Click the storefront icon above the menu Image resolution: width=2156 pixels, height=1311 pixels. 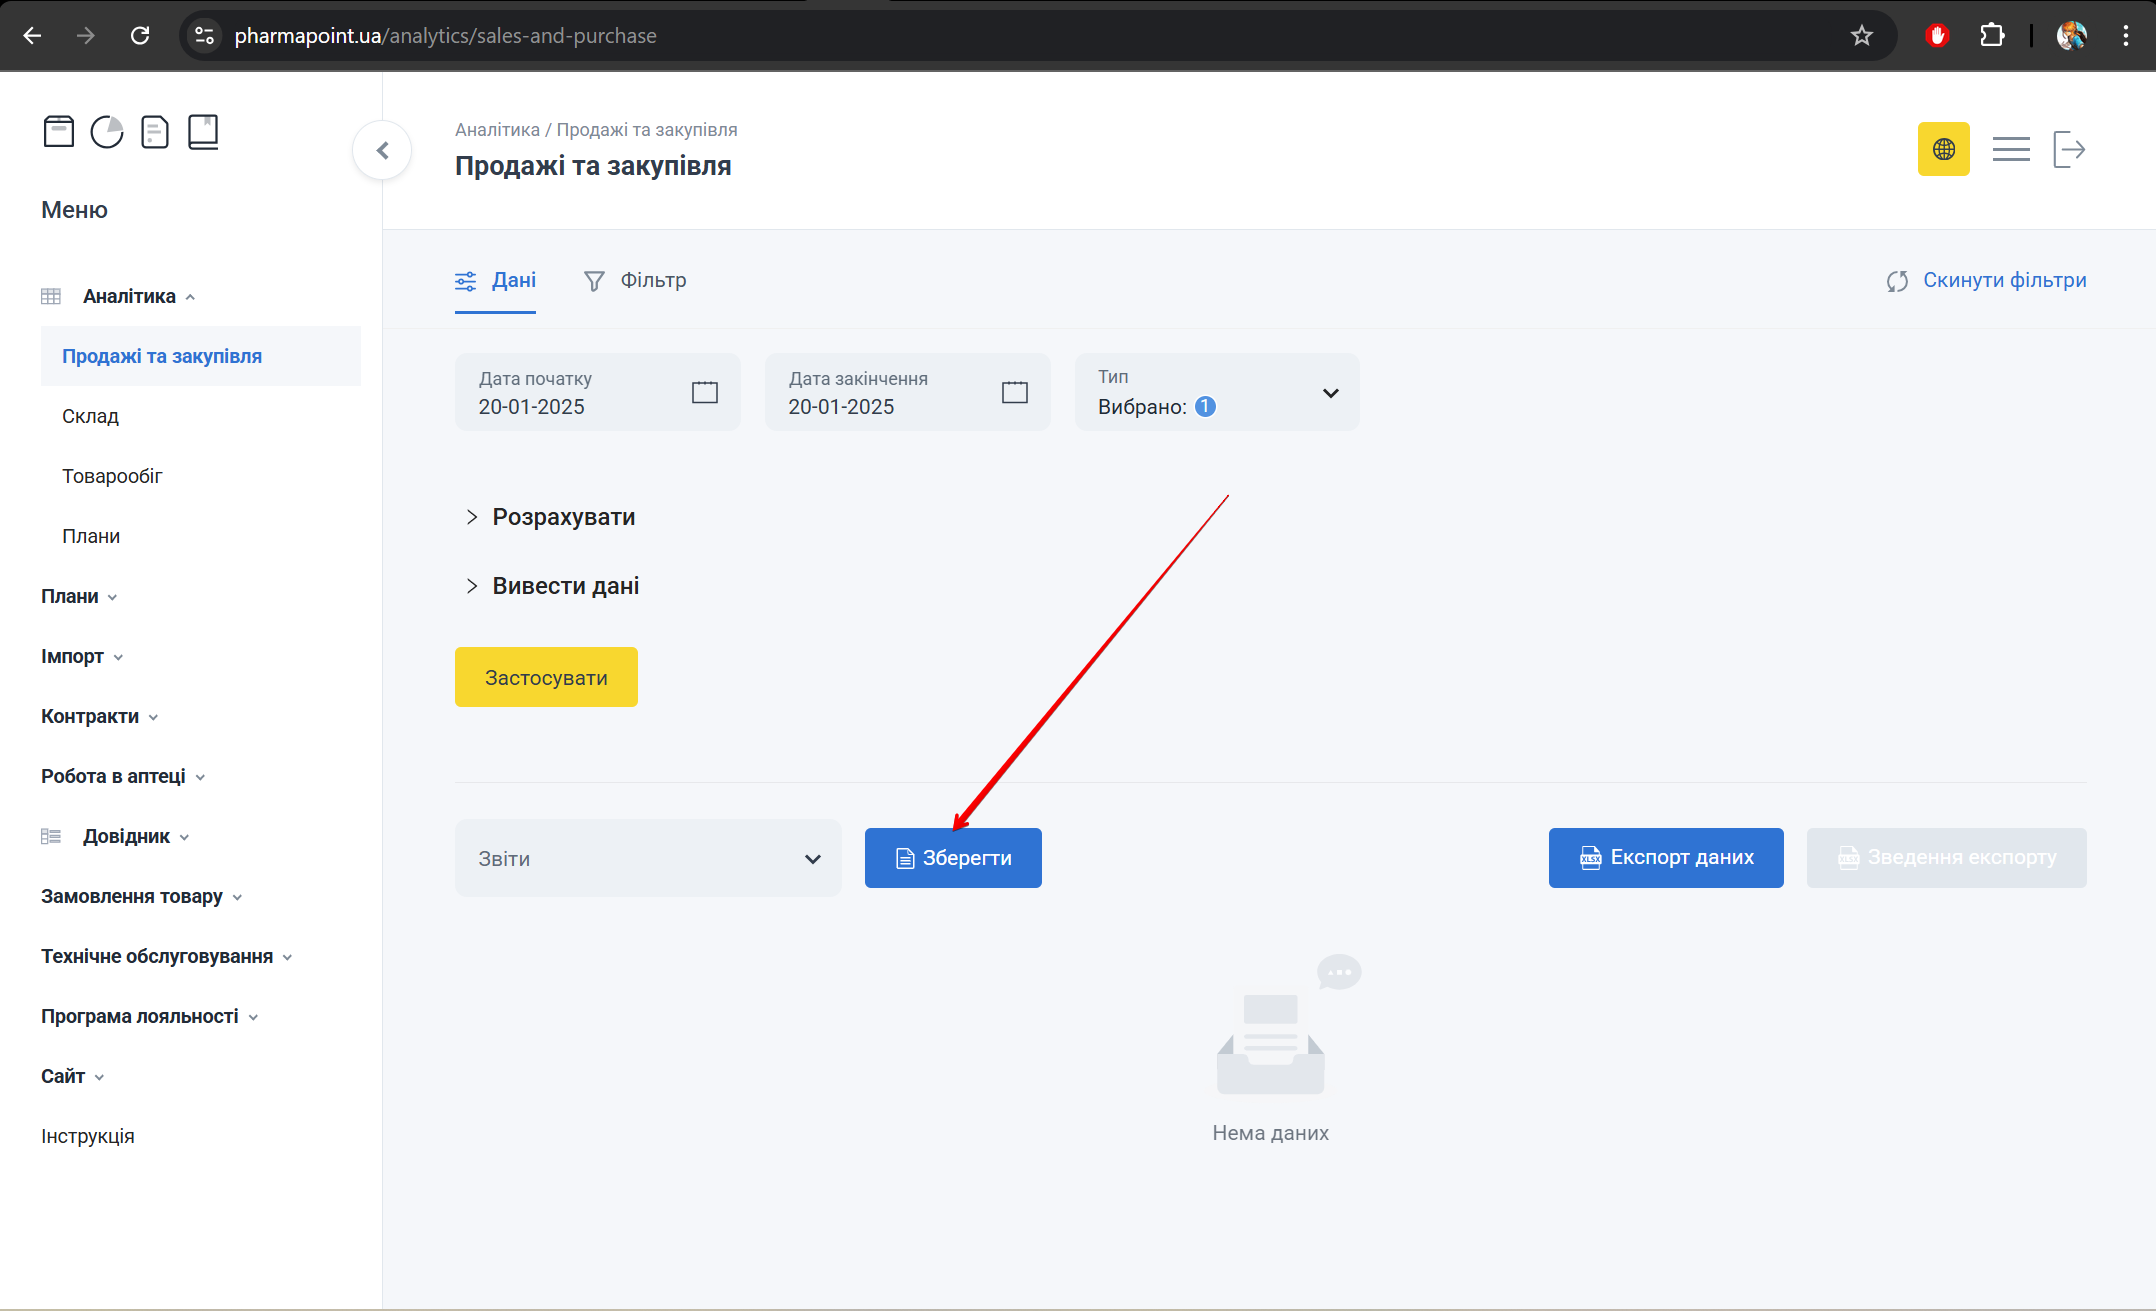coord(59,132)
